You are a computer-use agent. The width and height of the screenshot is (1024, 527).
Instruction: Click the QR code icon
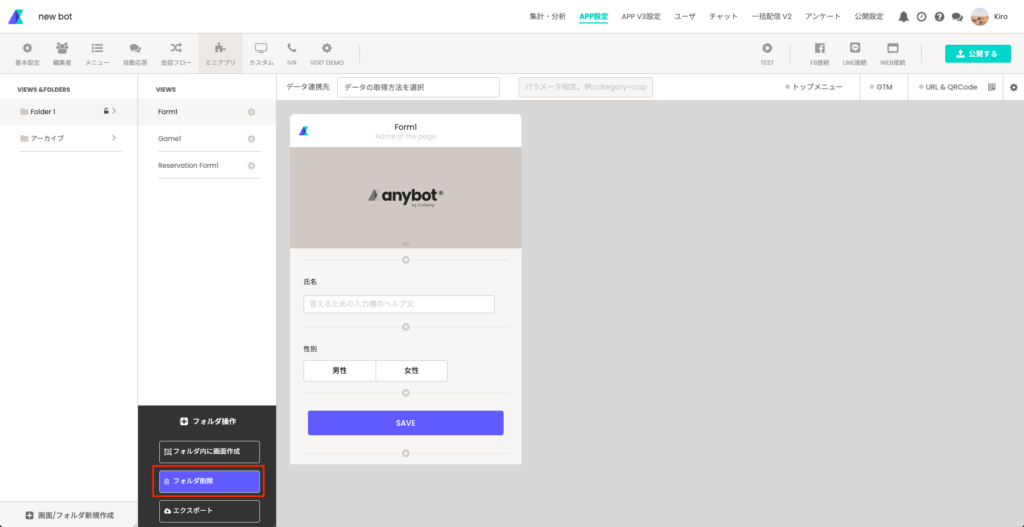click(x=992, y=87)
